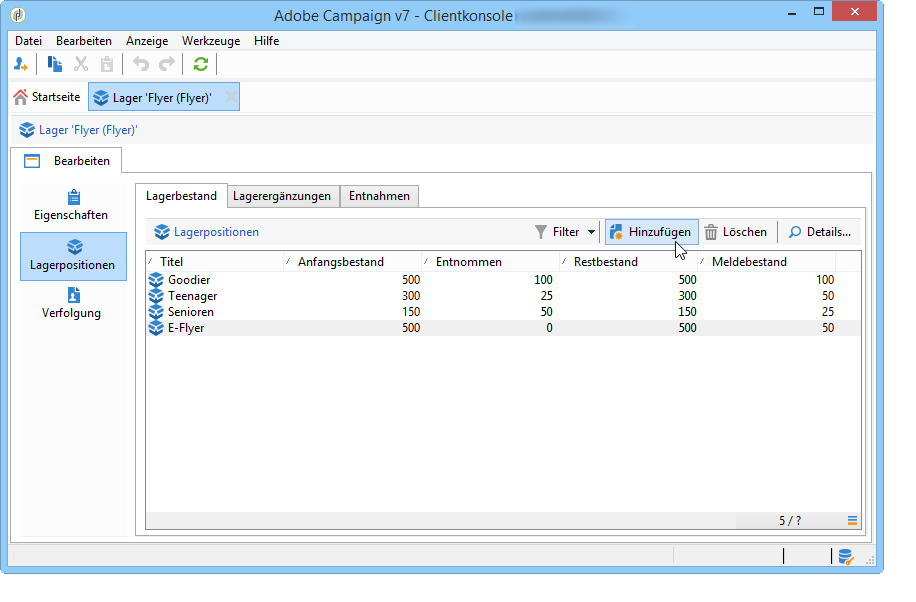This screenshot has height=602, width=916.
Task: Click Anfangsbestand value 150 in Senioren row
Action: click(x=411, y=312)
